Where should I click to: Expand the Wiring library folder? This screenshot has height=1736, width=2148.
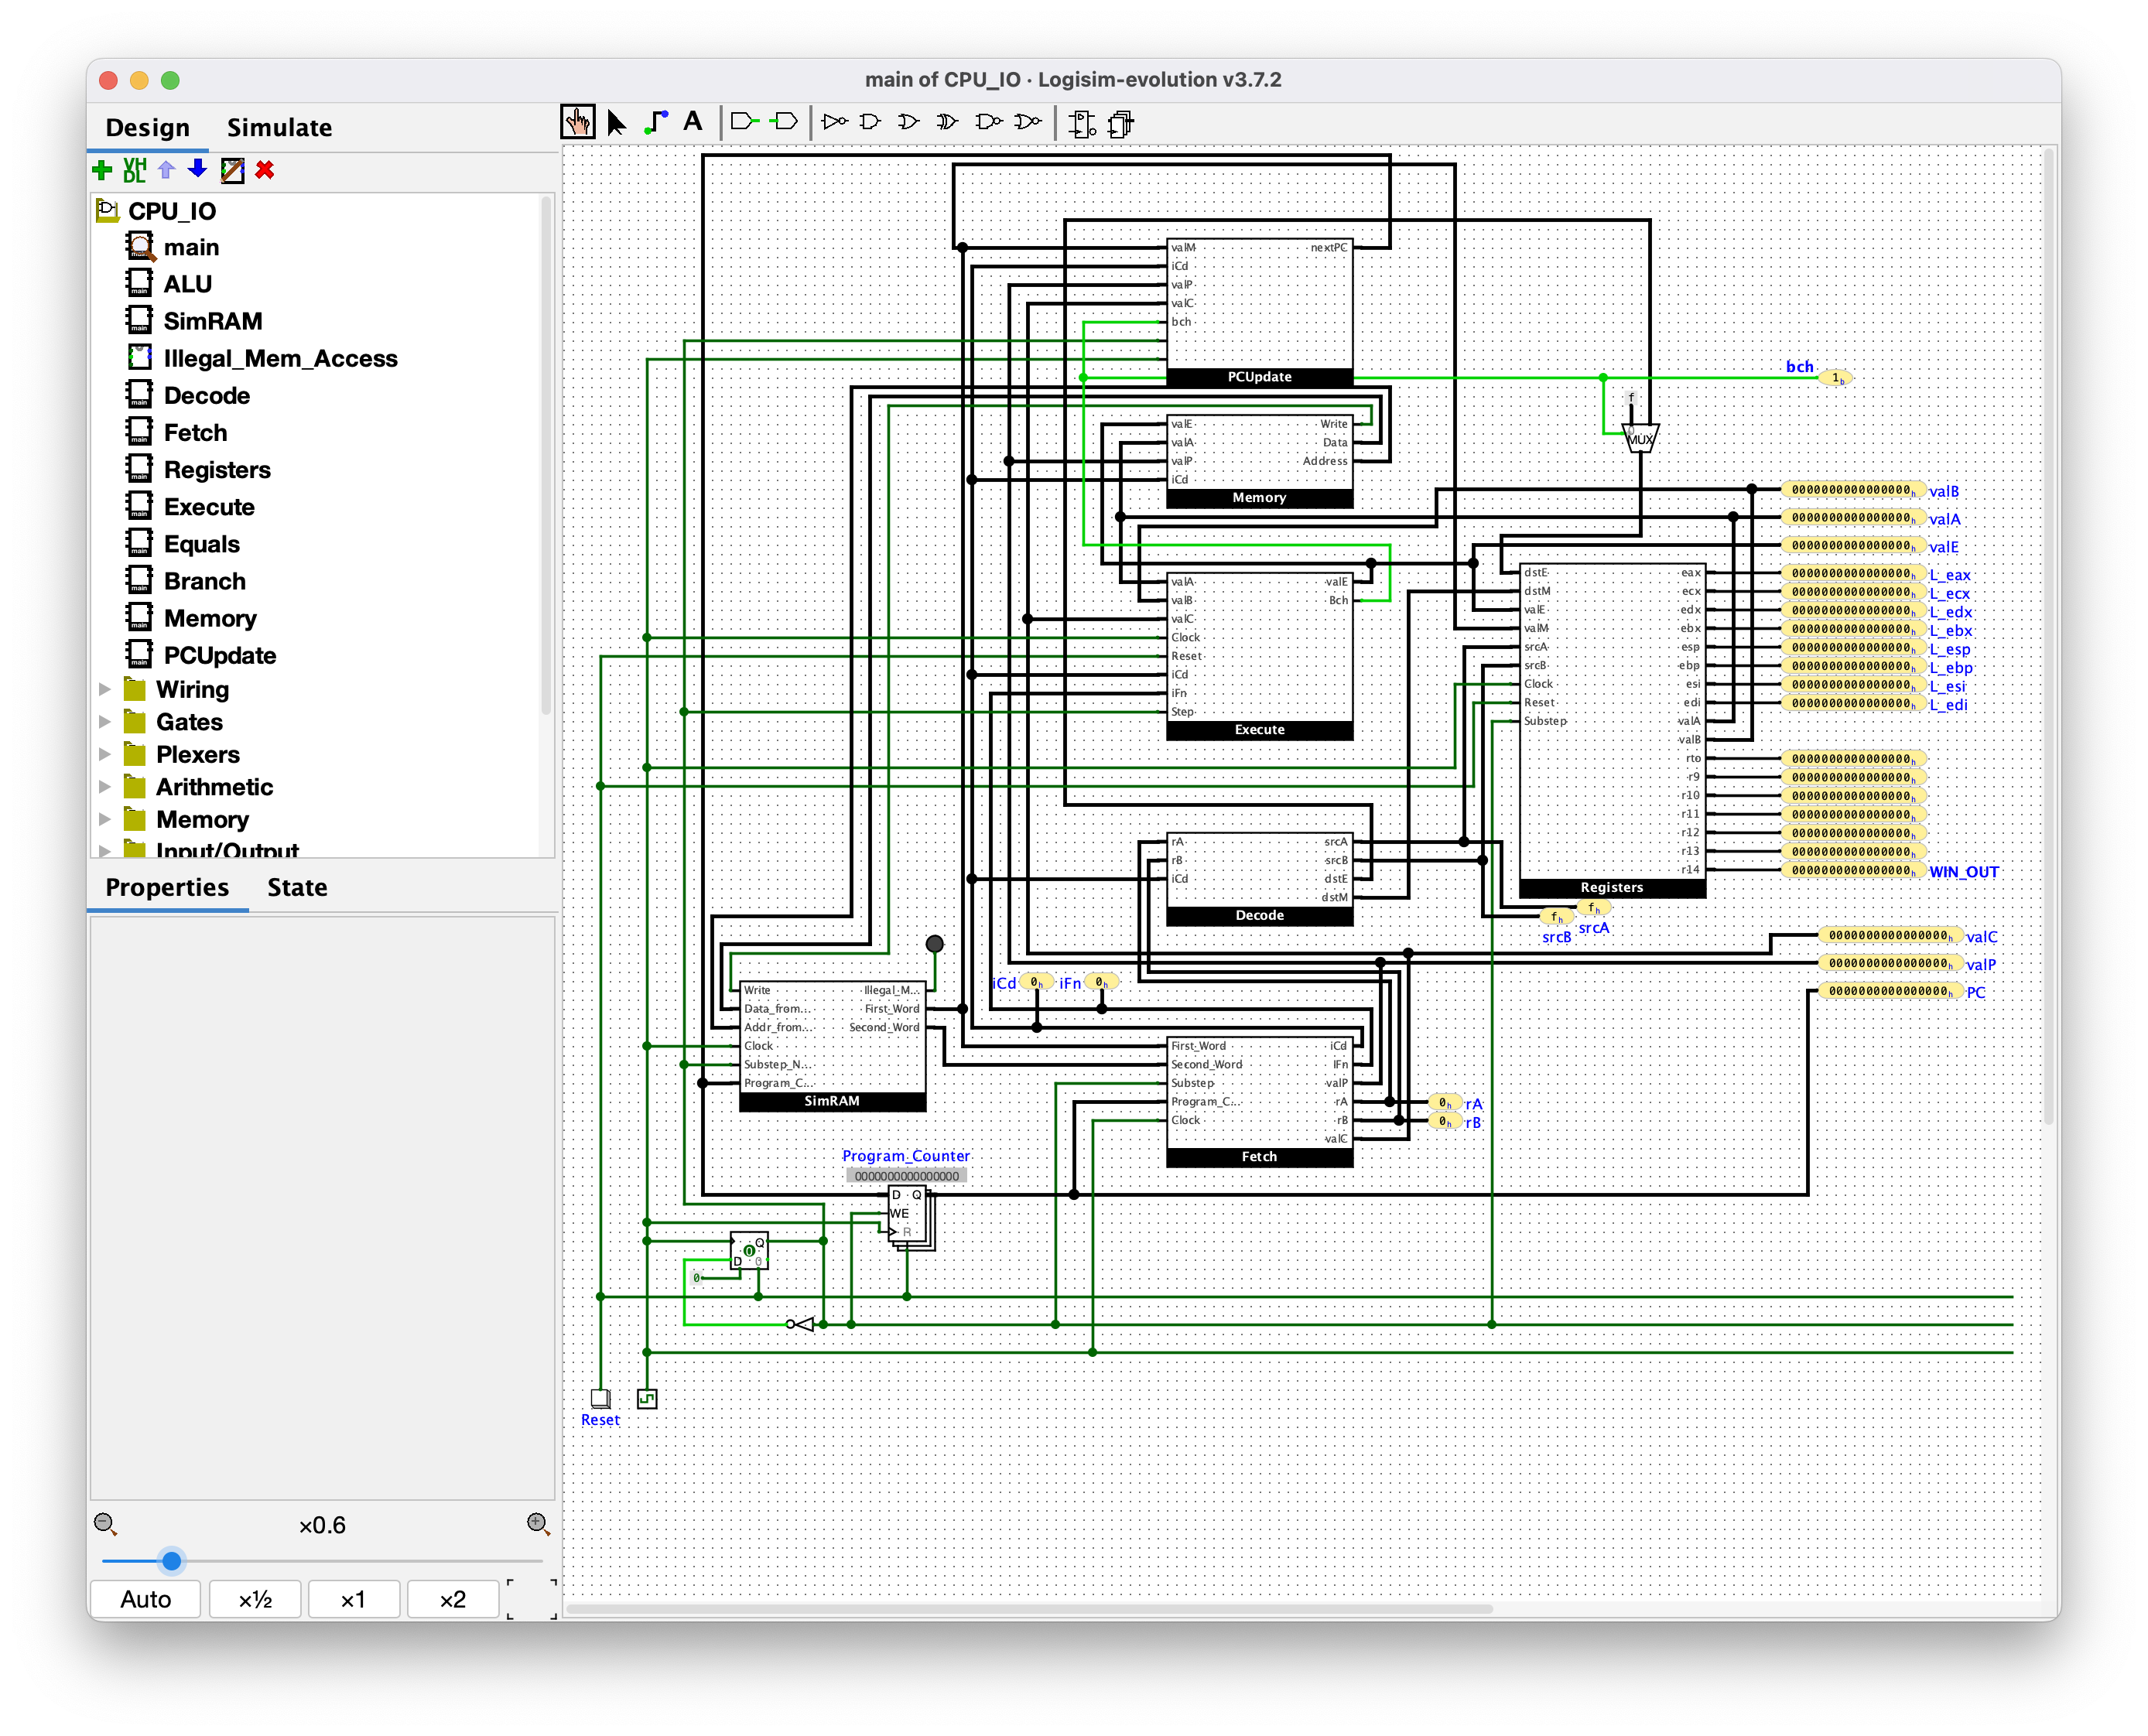(x=105, y=690)
